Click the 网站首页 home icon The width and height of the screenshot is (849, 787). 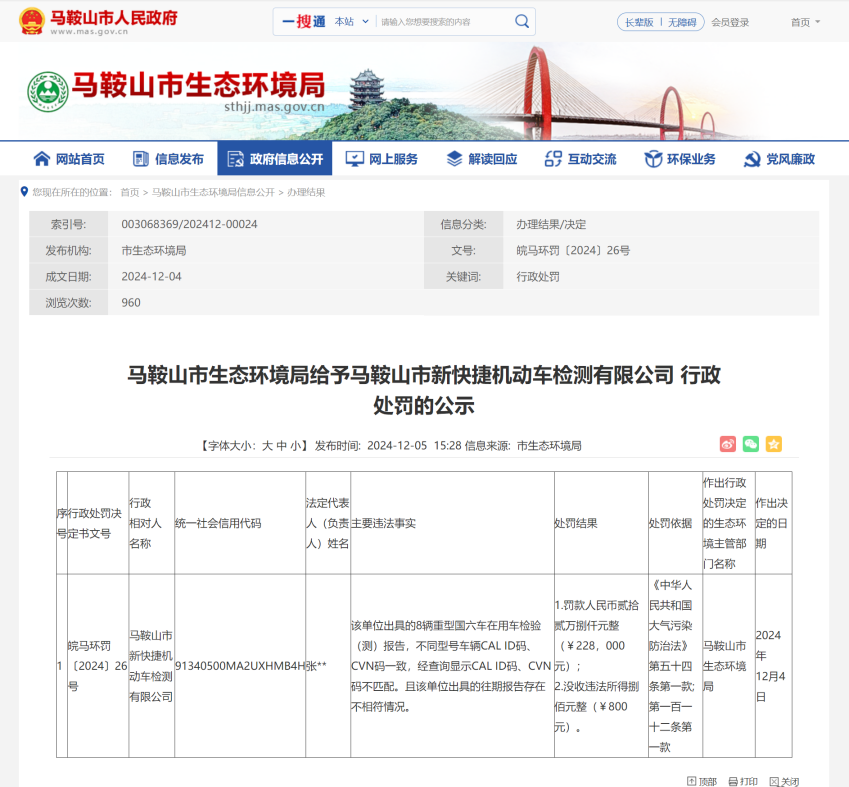[x=42, y=159]
